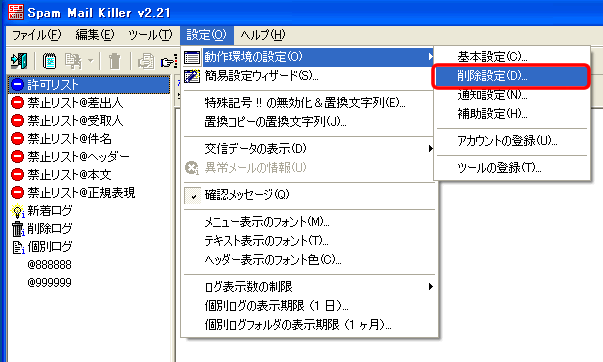Click the light bulb icon of 新着ログ

tap(18, 211)
